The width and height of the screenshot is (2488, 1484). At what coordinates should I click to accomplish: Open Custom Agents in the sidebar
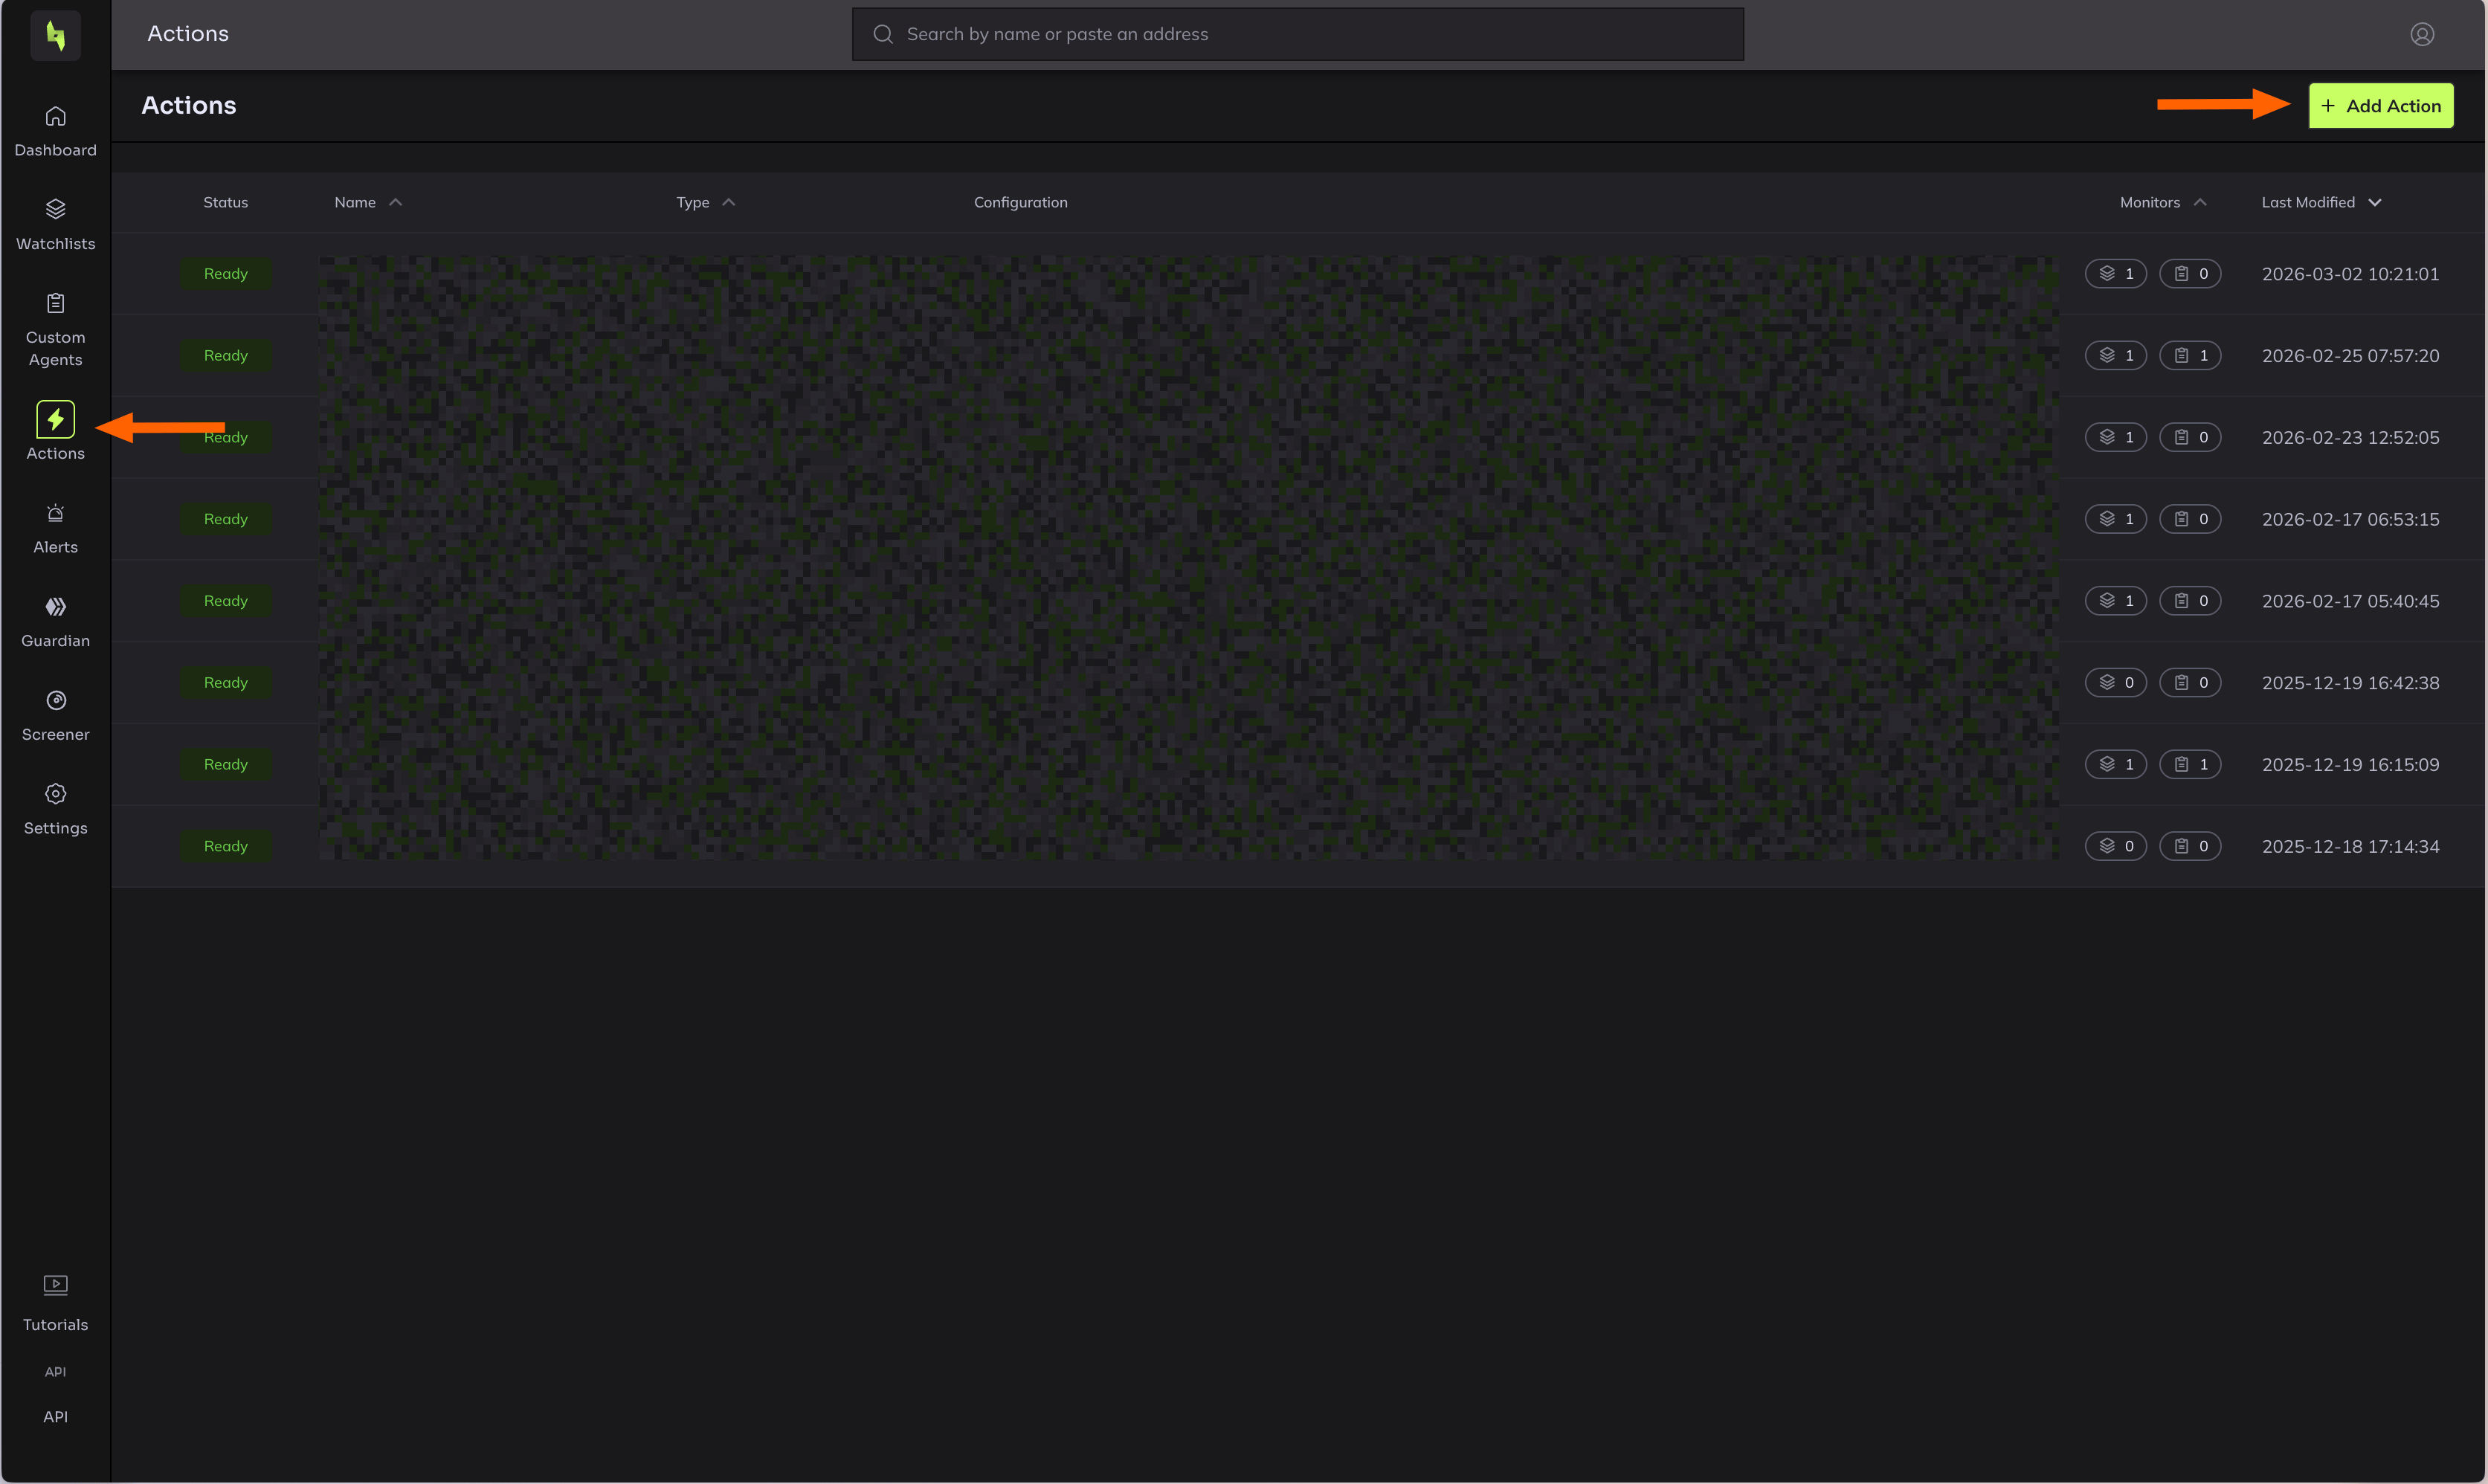pos(55,331)
